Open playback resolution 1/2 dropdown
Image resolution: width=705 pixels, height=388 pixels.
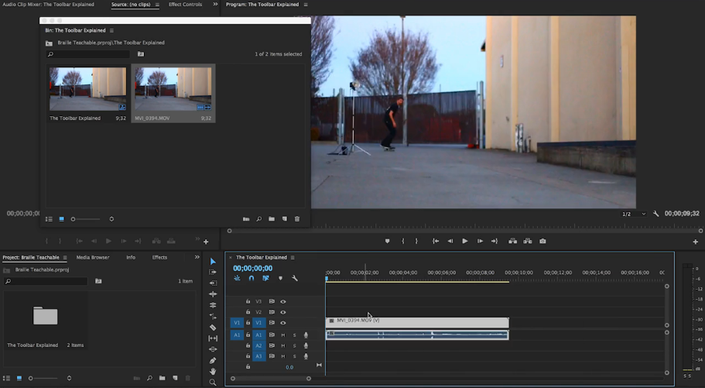pos(634,214)
